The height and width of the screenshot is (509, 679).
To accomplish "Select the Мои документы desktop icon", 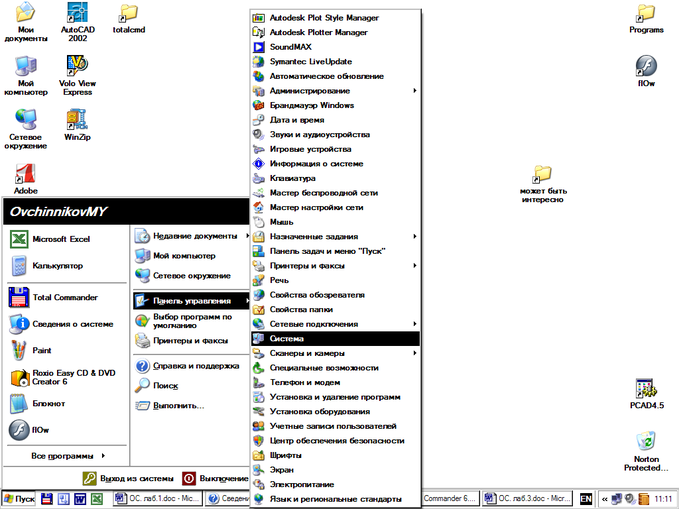I will click(x=26, y=22).
